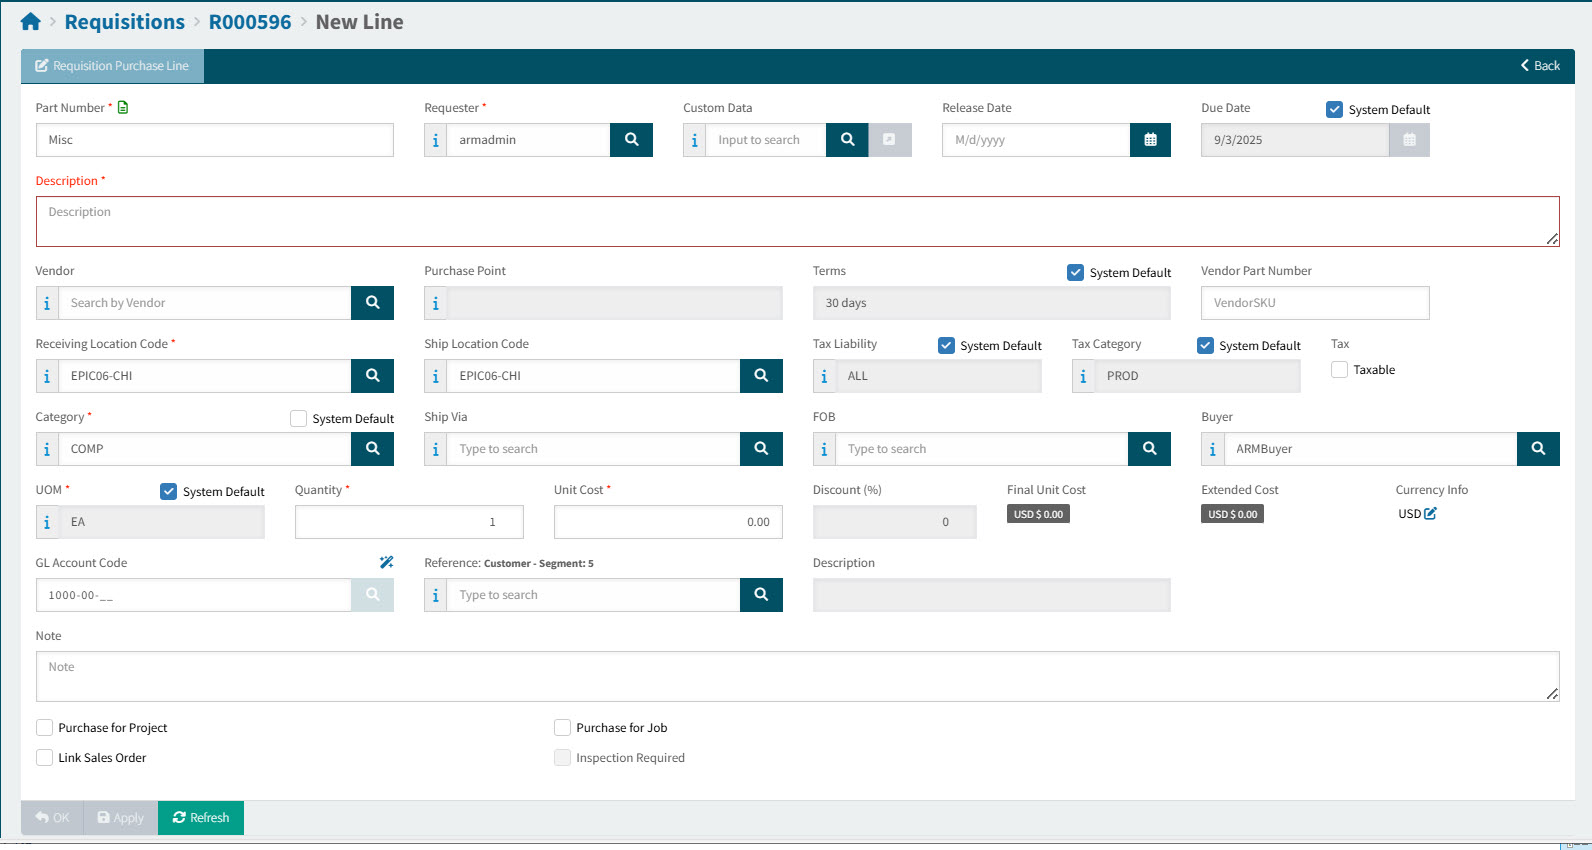Click into the Description text area
1592x850 pixels.
pyautogui.click(x=797, y=222)
